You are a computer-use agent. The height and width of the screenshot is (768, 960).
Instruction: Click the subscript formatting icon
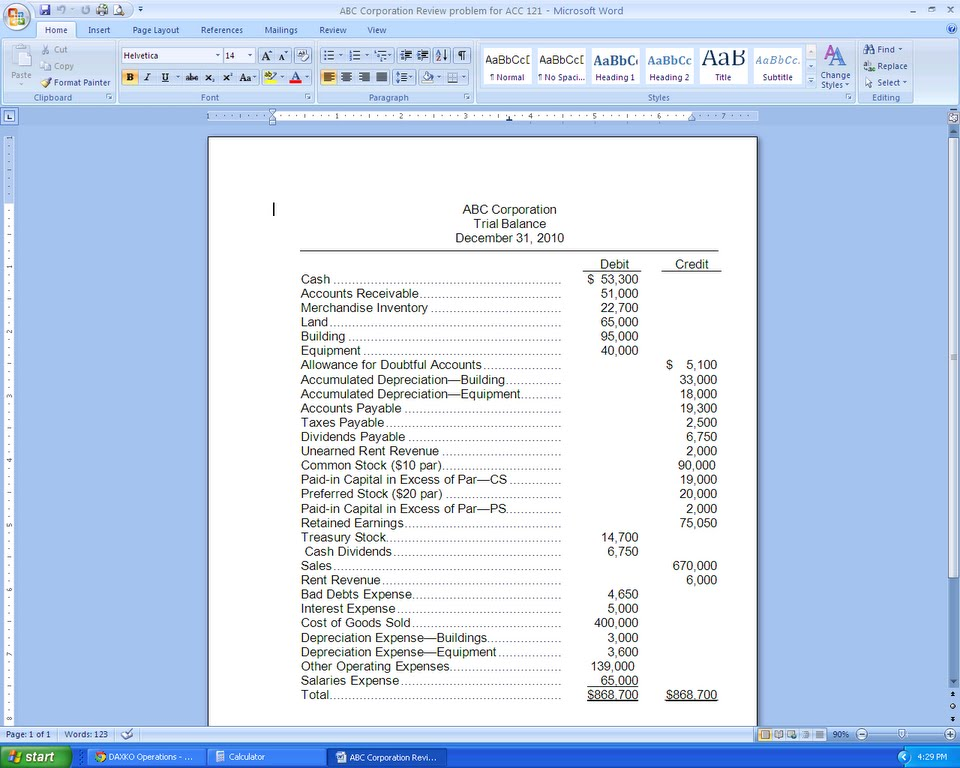click(x=208, y=78)
